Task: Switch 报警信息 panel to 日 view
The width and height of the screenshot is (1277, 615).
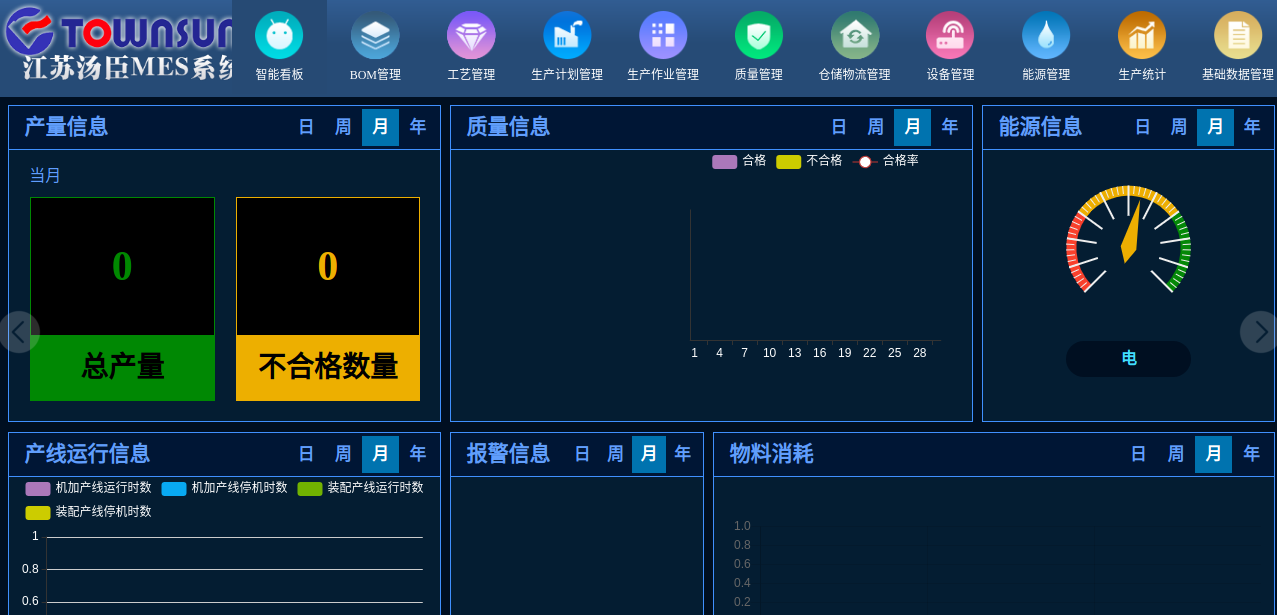Action: [582, 454]
